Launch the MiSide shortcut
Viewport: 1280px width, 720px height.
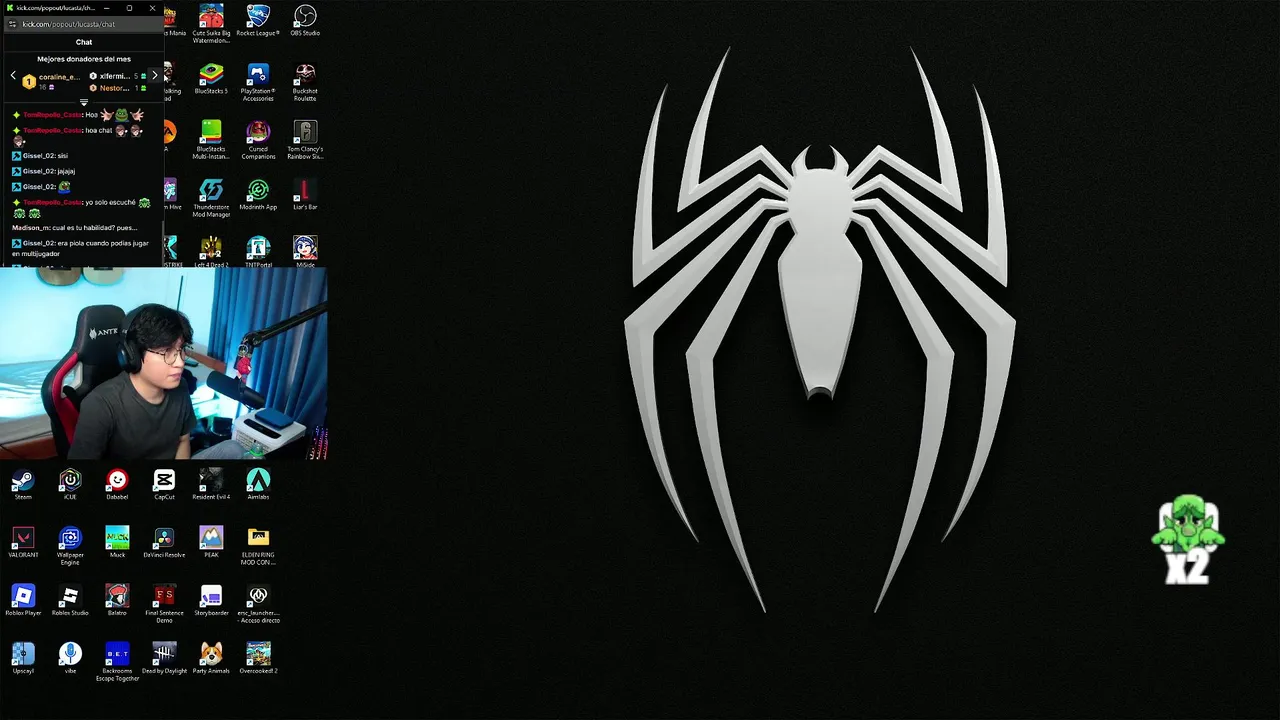tap(305, 252)
